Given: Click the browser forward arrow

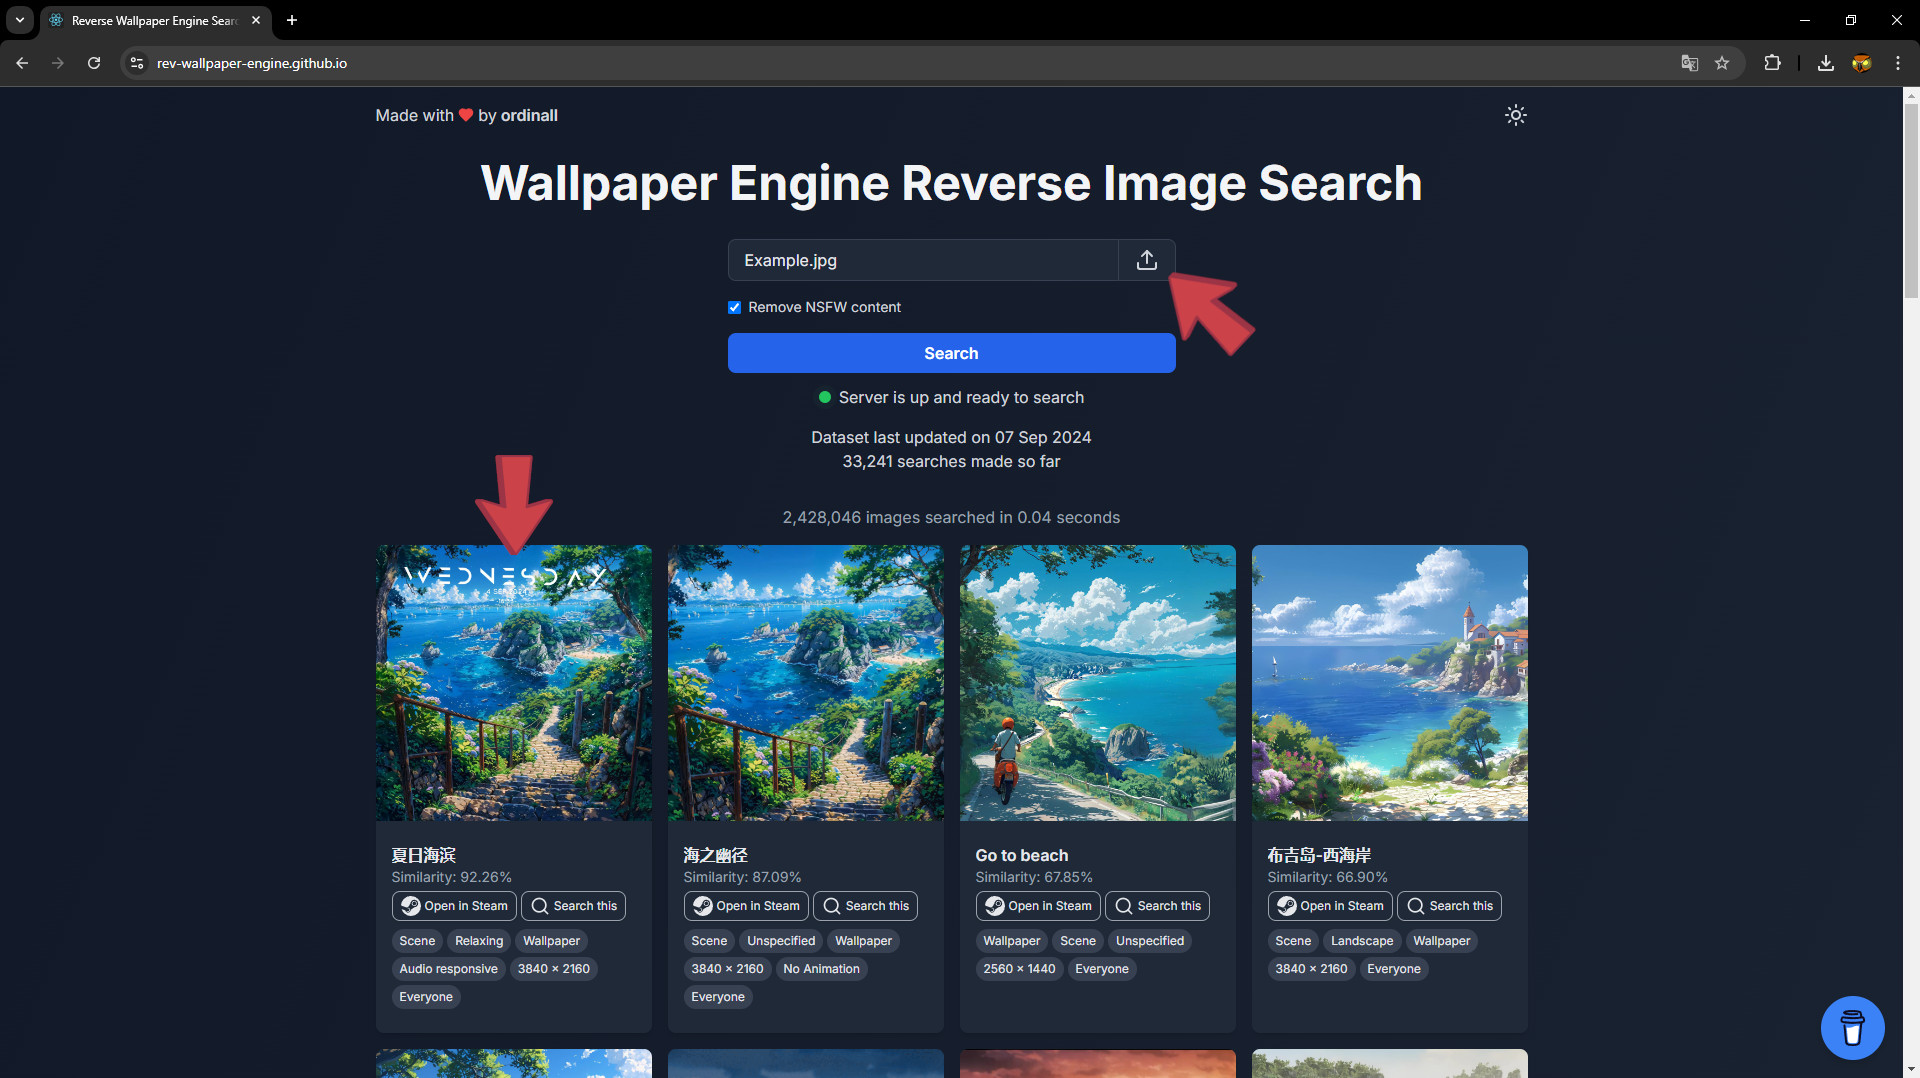Looking at the screenshot, I should (x=58, y=63).
